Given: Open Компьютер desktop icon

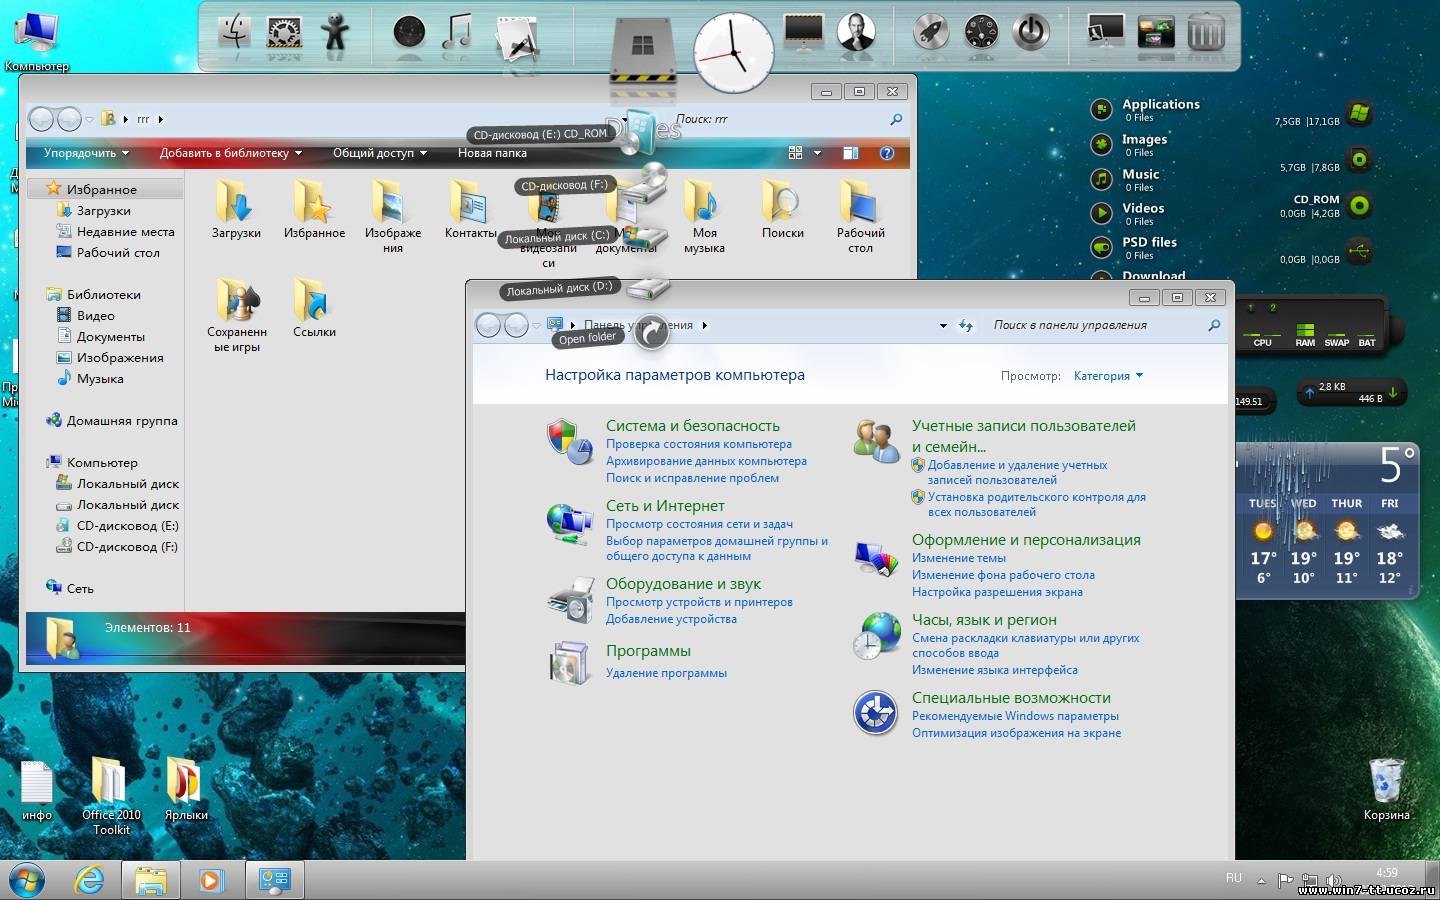Looking at the screenshot, I should pyautogui.click(x=36, y=40).
